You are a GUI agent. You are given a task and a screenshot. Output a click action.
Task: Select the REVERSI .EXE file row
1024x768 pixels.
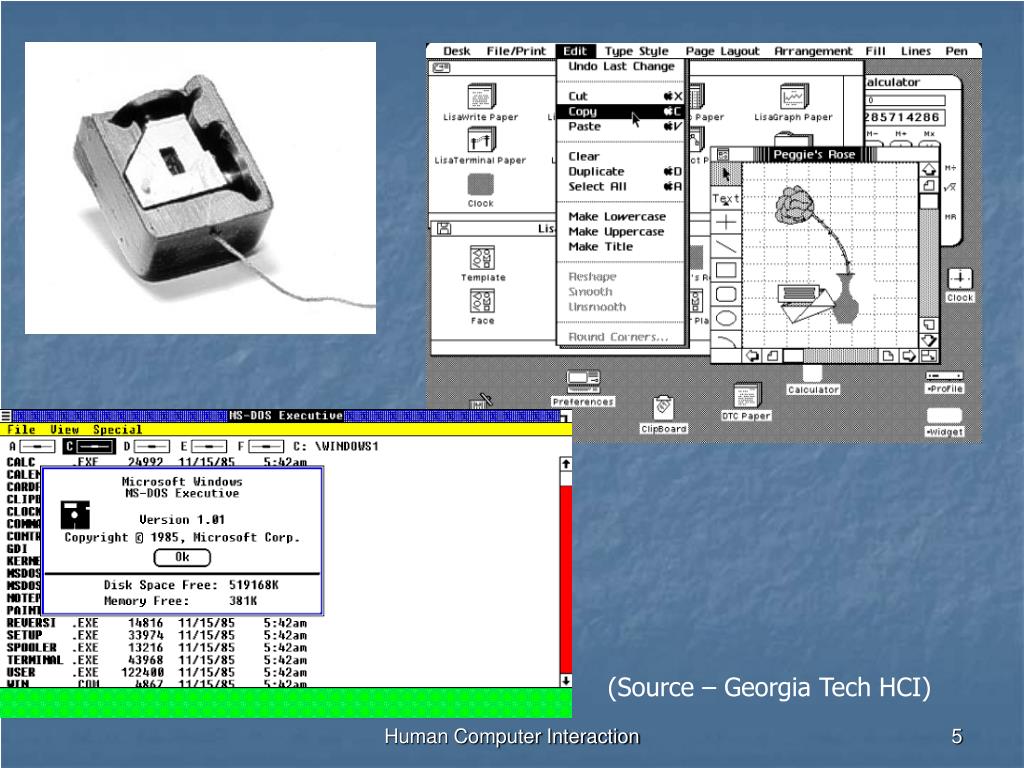point(157,623)
